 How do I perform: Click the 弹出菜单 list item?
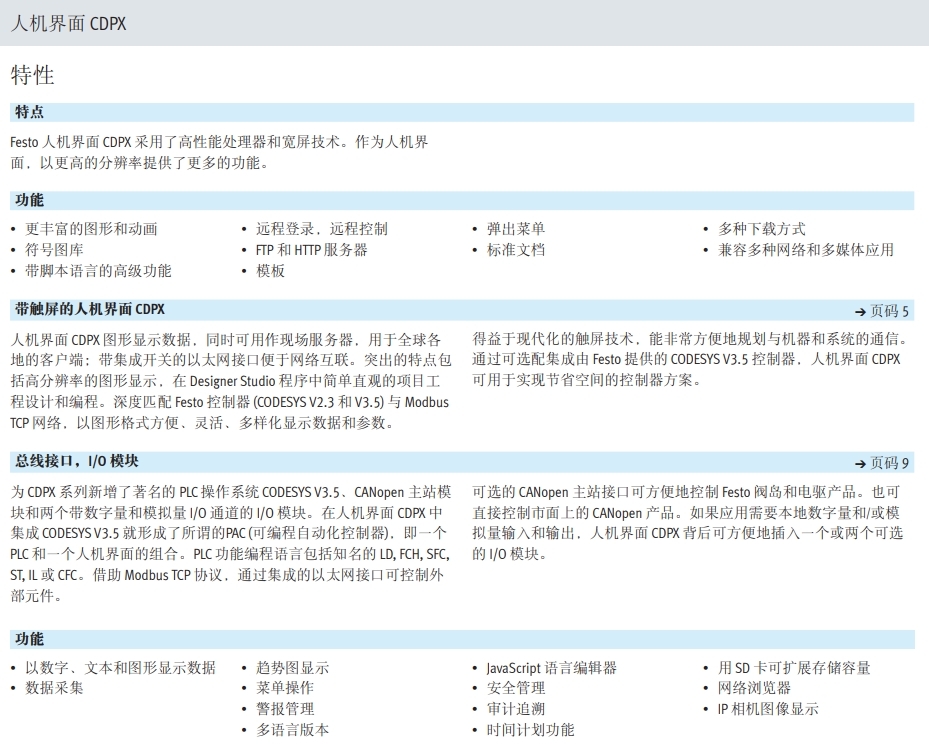[516, 229]
